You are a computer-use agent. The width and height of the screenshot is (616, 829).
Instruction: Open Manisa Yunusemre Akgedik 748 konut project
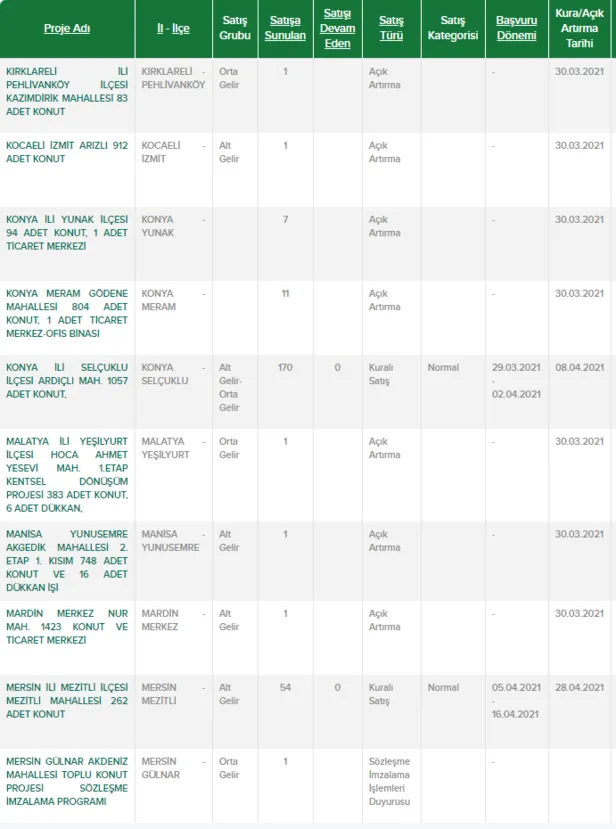tap(67, 560)
